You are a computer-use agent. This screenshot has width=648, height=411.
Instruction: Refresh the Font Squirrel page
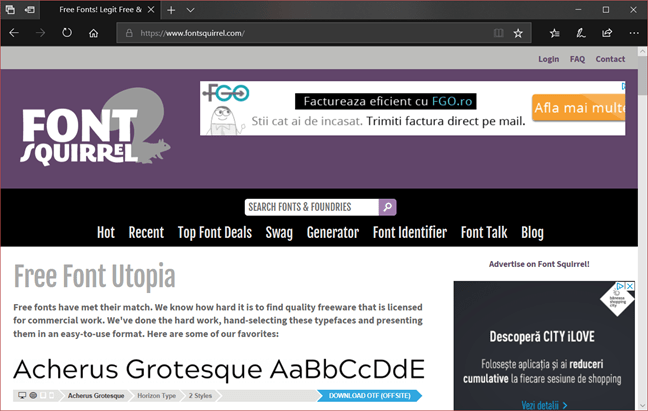click(67, 32)
